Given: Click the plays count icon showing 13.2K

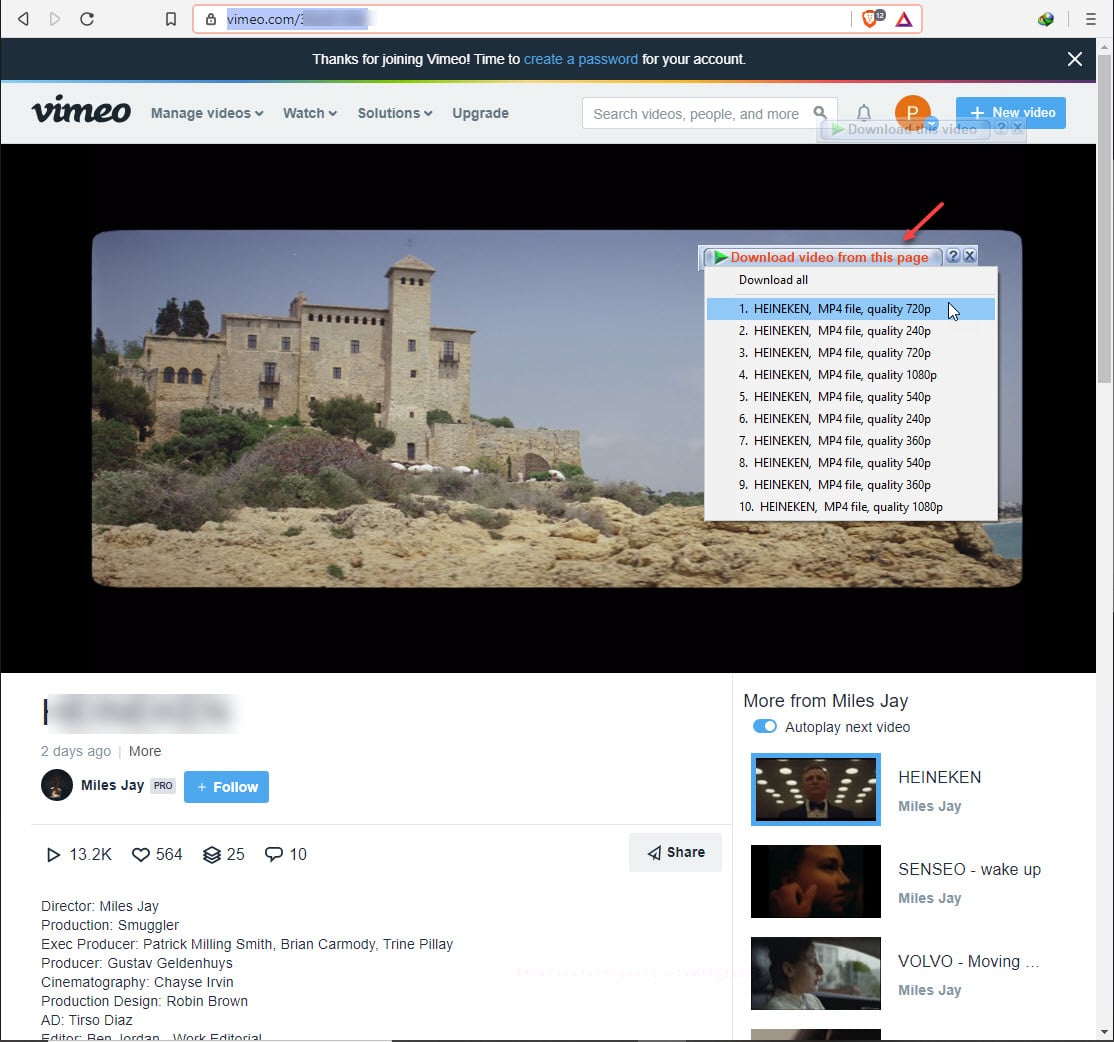Looking at the screenshot, I should [53, 854].
